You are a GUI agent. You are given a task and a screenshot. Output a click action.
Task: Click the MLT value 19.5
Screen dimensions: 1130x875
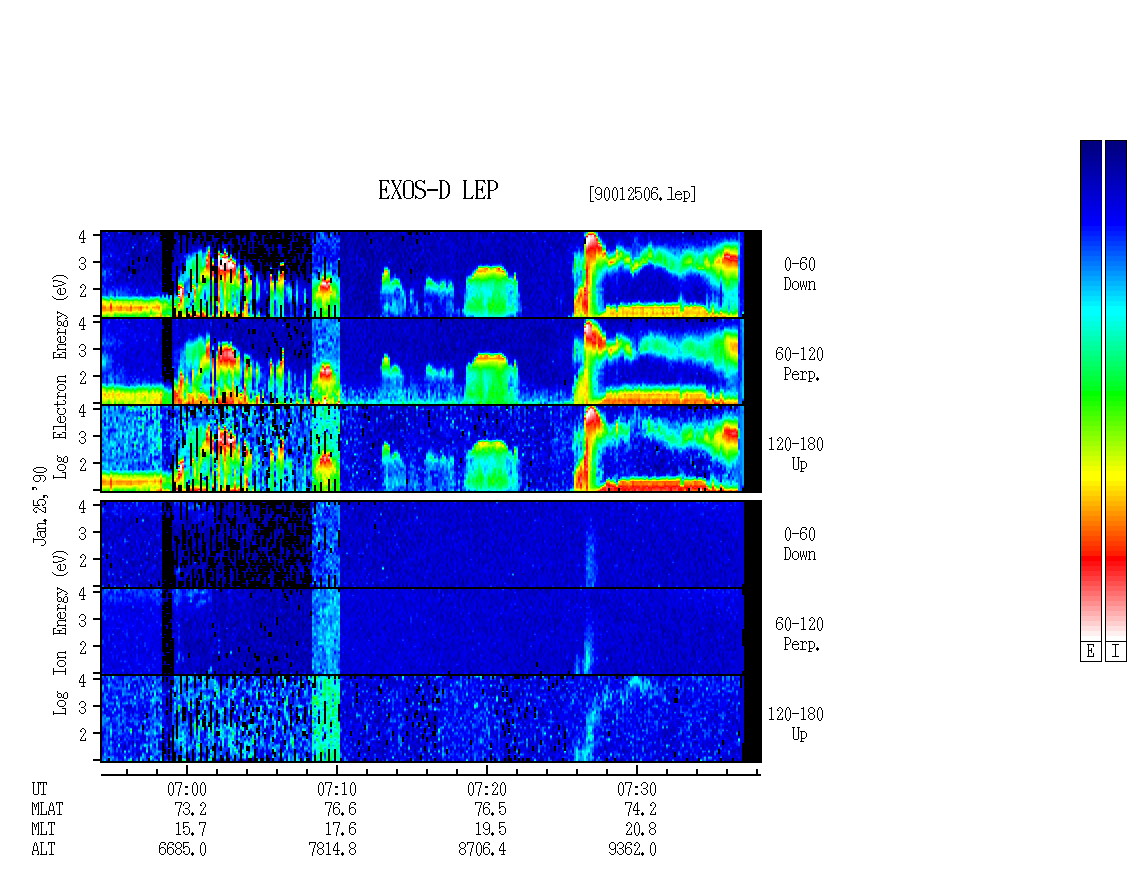(490, 829)
